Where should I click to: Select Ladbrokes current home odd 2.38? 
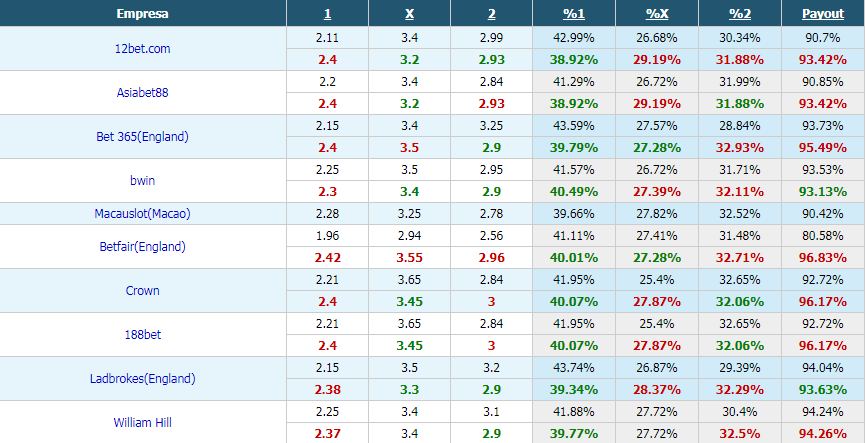click(328, 389)
